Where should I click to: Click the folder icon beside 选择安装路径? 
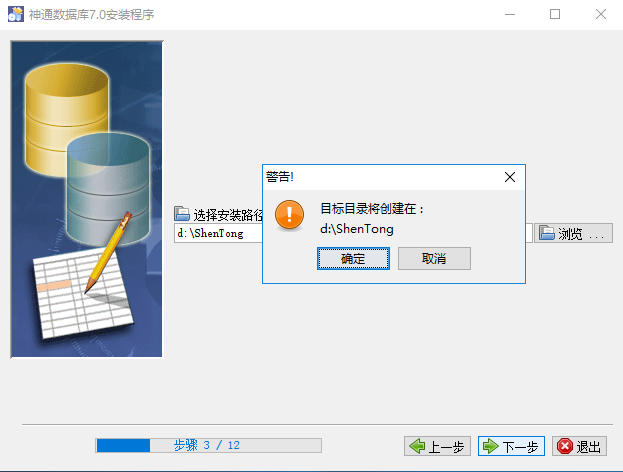(x=182, y=214)
